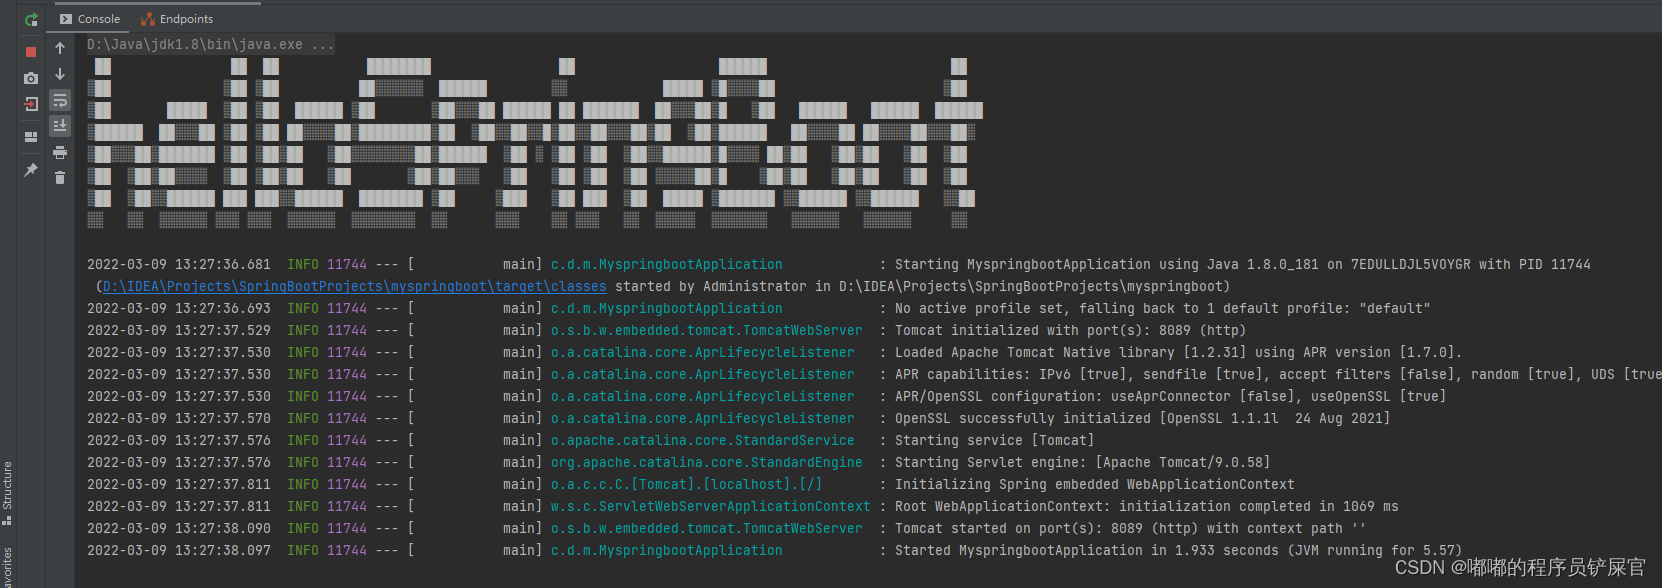Viewport: 1662px width, 588px height.
Task: Click logger o.a.c.c.C.[Tomcat].[localhost].[/]
Action: point(686,484)
